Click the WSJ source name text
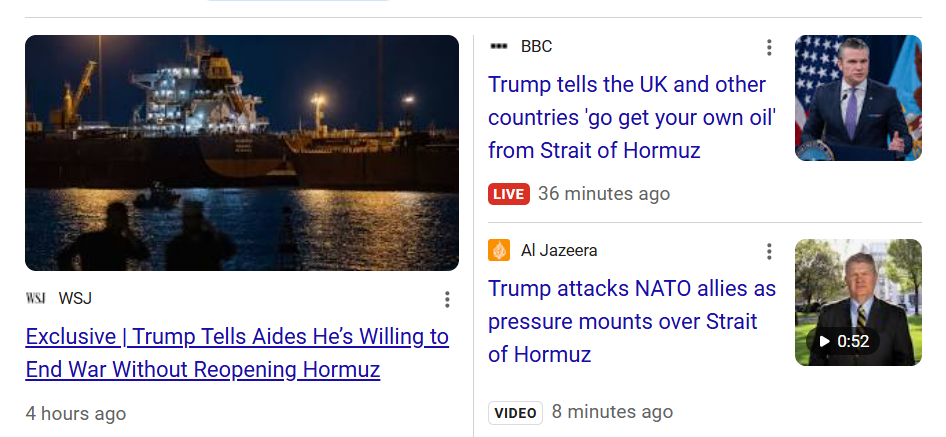This screenshot has width=946, height=437. pos(75,298)
